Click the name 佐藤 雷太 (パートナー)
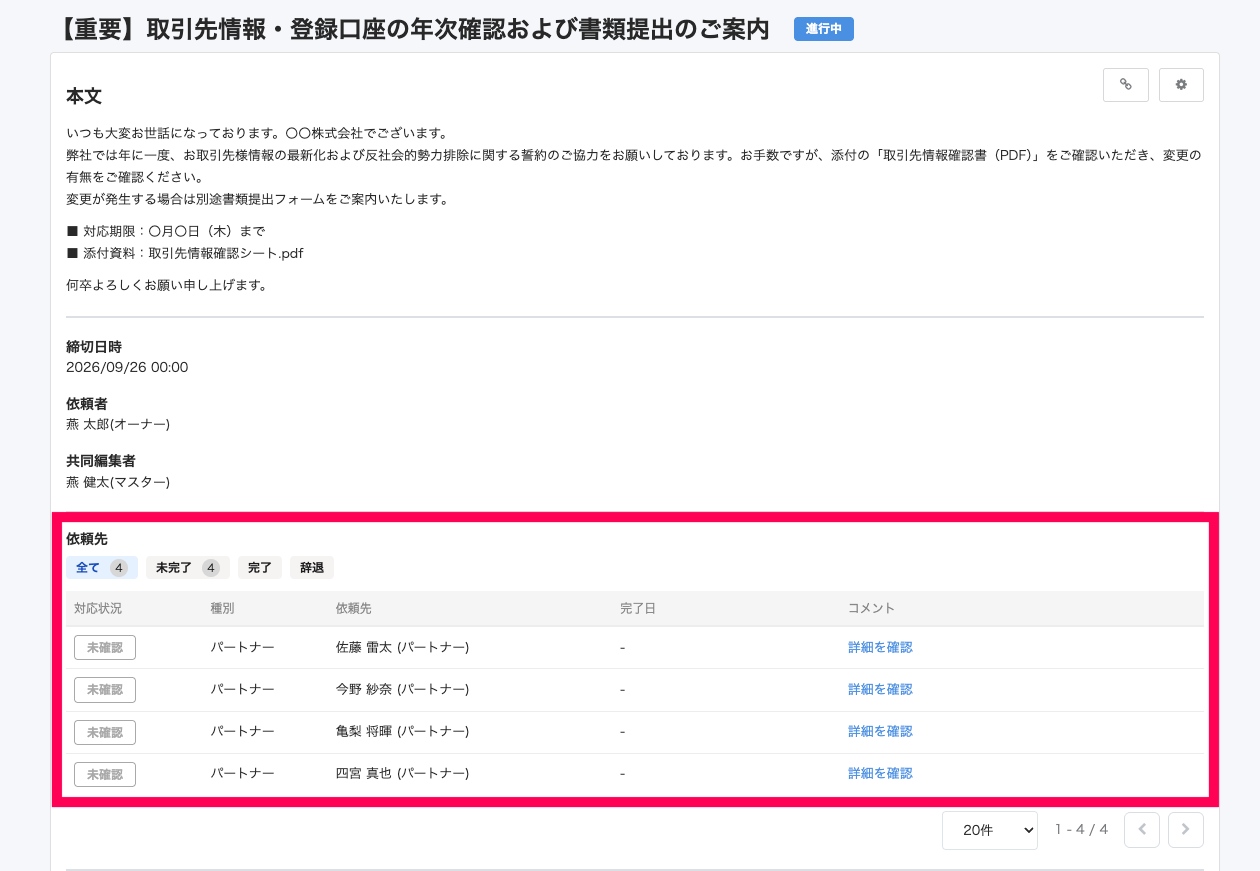The height and width of the screenshot is (871, 1260). pos(402,647)
